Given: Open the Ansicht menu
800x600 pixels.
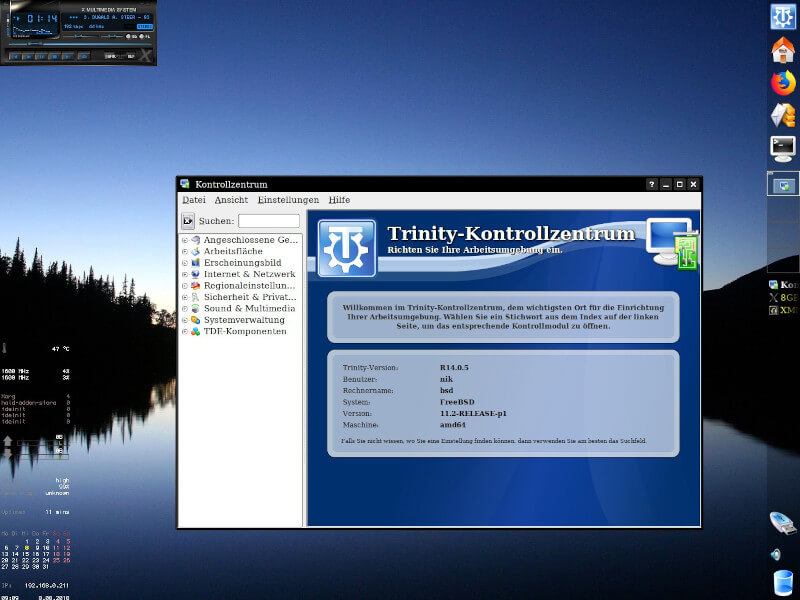Looking at the screenshot, I should coord(231,199).
